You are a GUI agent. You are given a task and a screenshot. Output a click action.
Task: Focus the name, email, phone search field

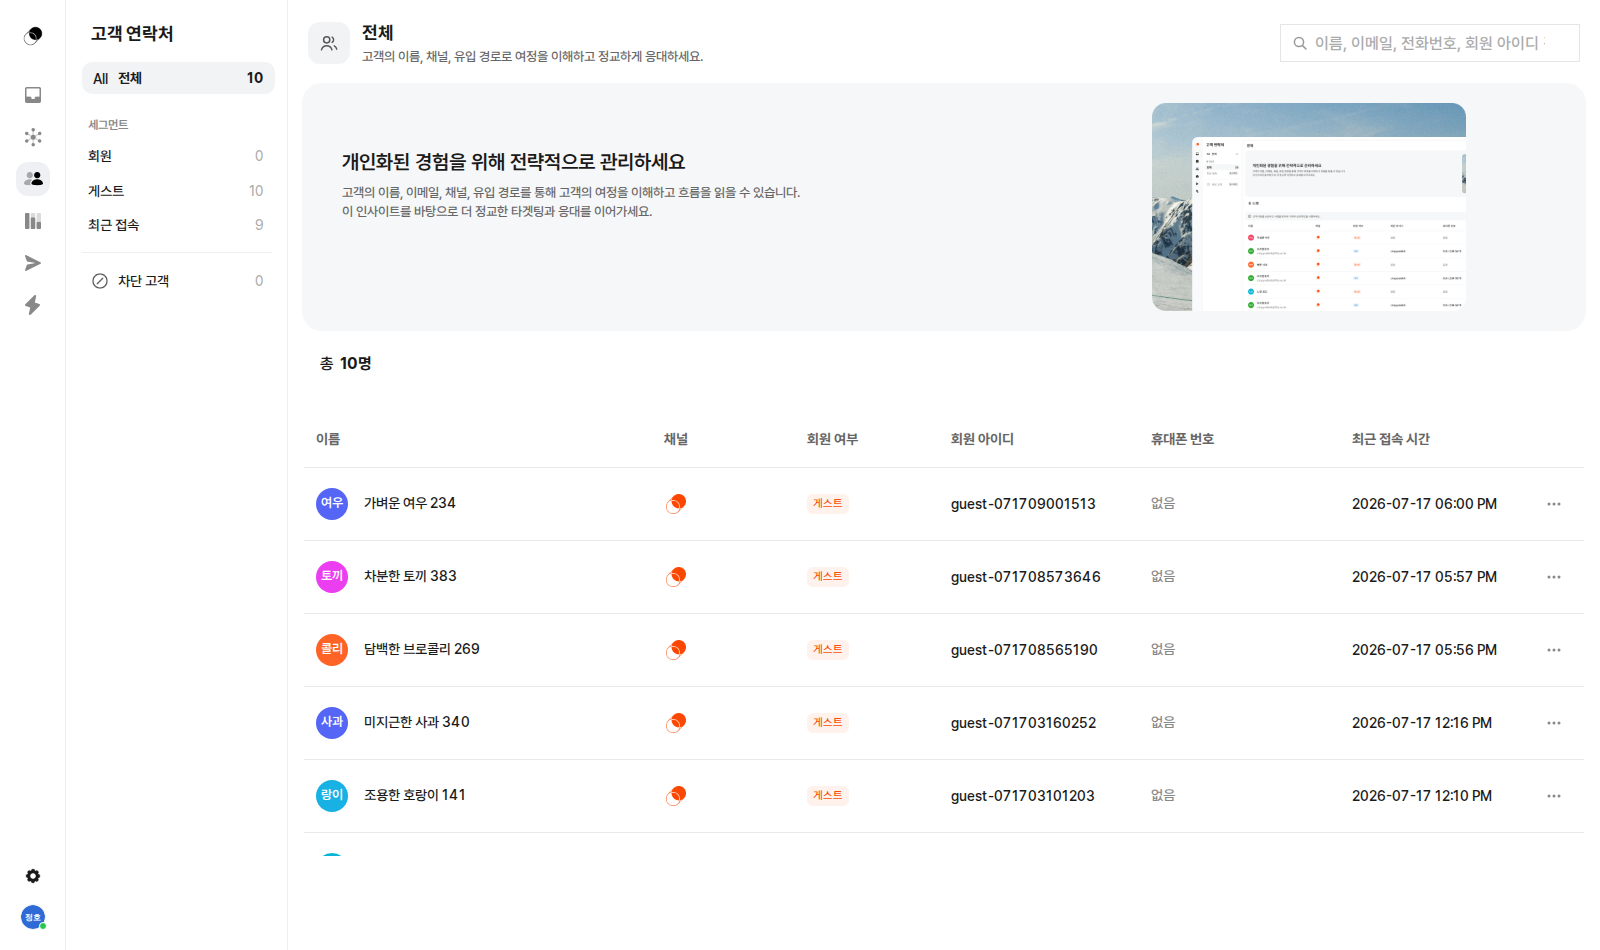tap(1430, 43)
